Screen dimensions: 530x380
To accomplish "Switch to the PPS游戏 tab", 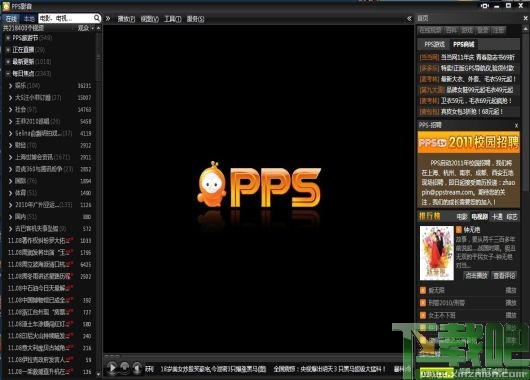I will pyautogui.click(x=434, y=44).
